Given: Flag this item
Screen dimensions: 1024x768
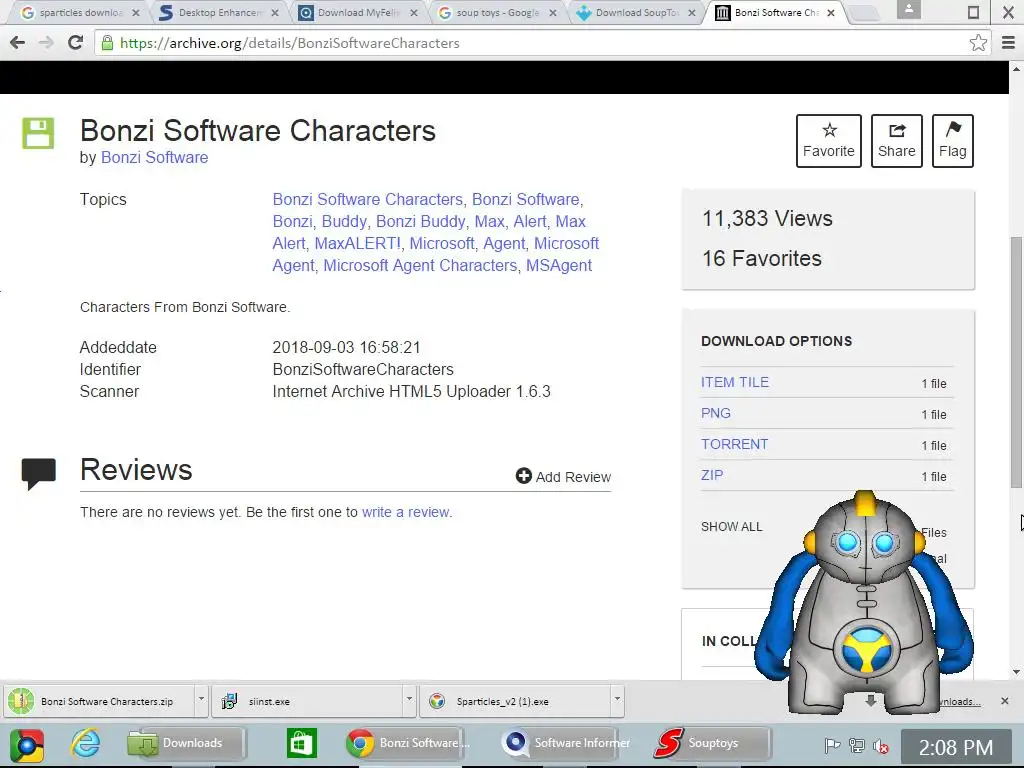Looking at the screenshot, I should (953, 141).
